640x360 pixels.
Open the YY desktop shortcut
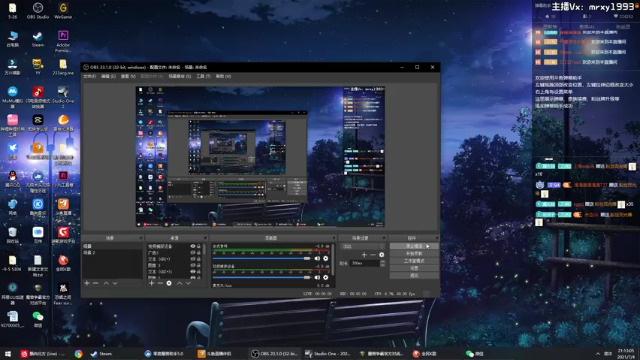pyautogui.click(x=38, y=67)
